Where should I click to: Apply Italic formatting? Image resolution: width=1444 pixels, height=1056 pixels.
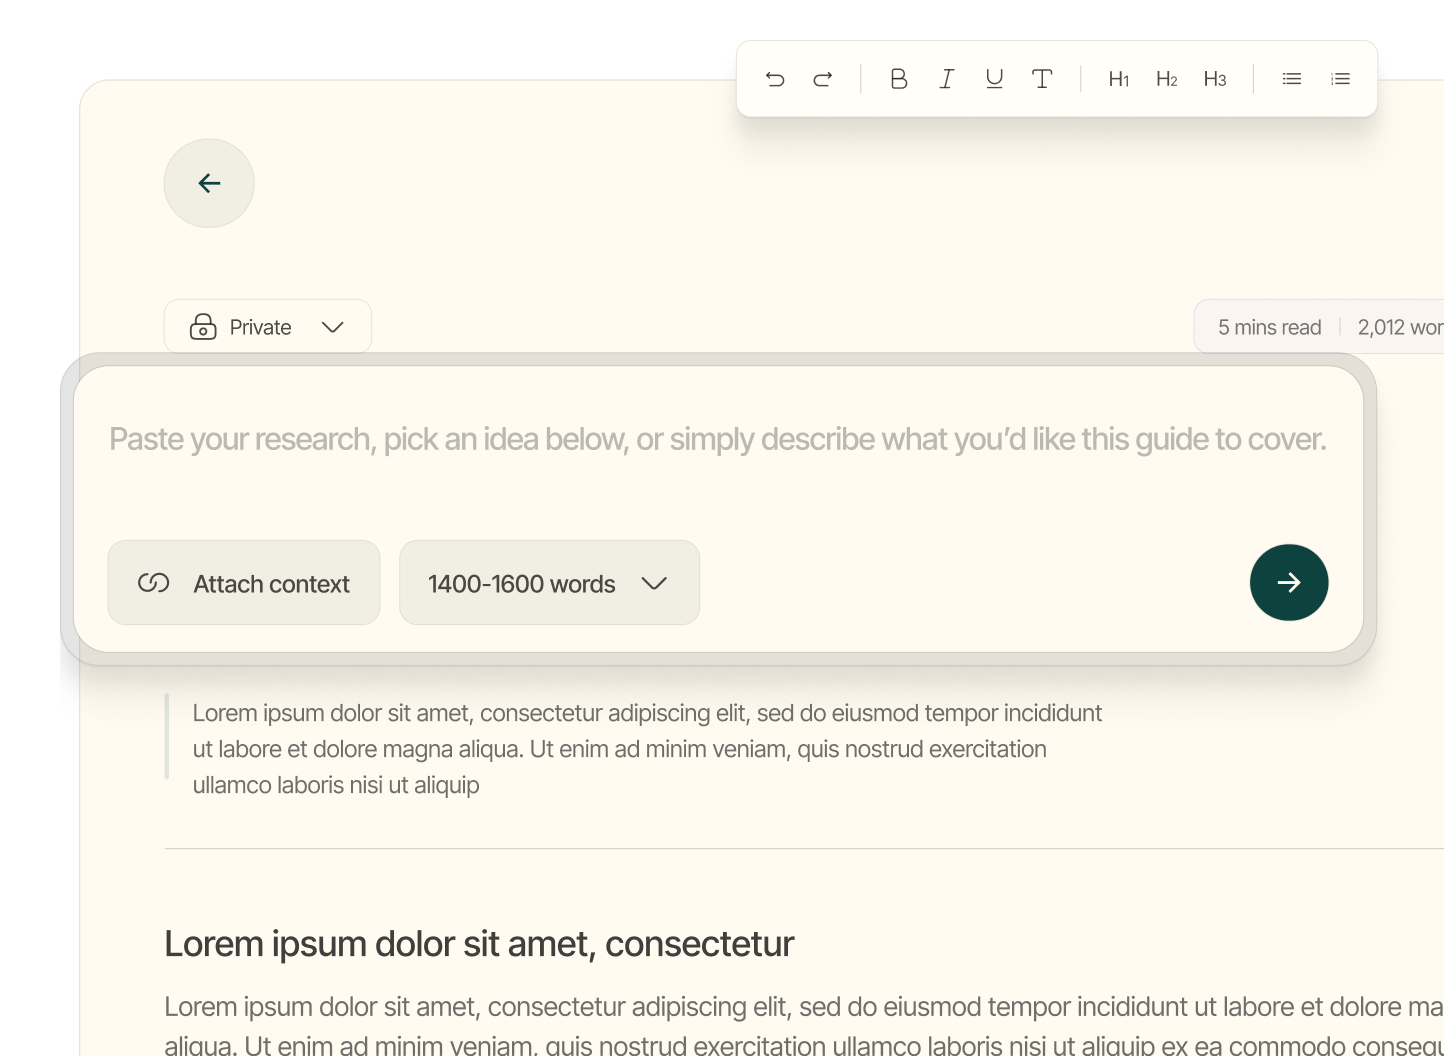(x=946, y=78)
